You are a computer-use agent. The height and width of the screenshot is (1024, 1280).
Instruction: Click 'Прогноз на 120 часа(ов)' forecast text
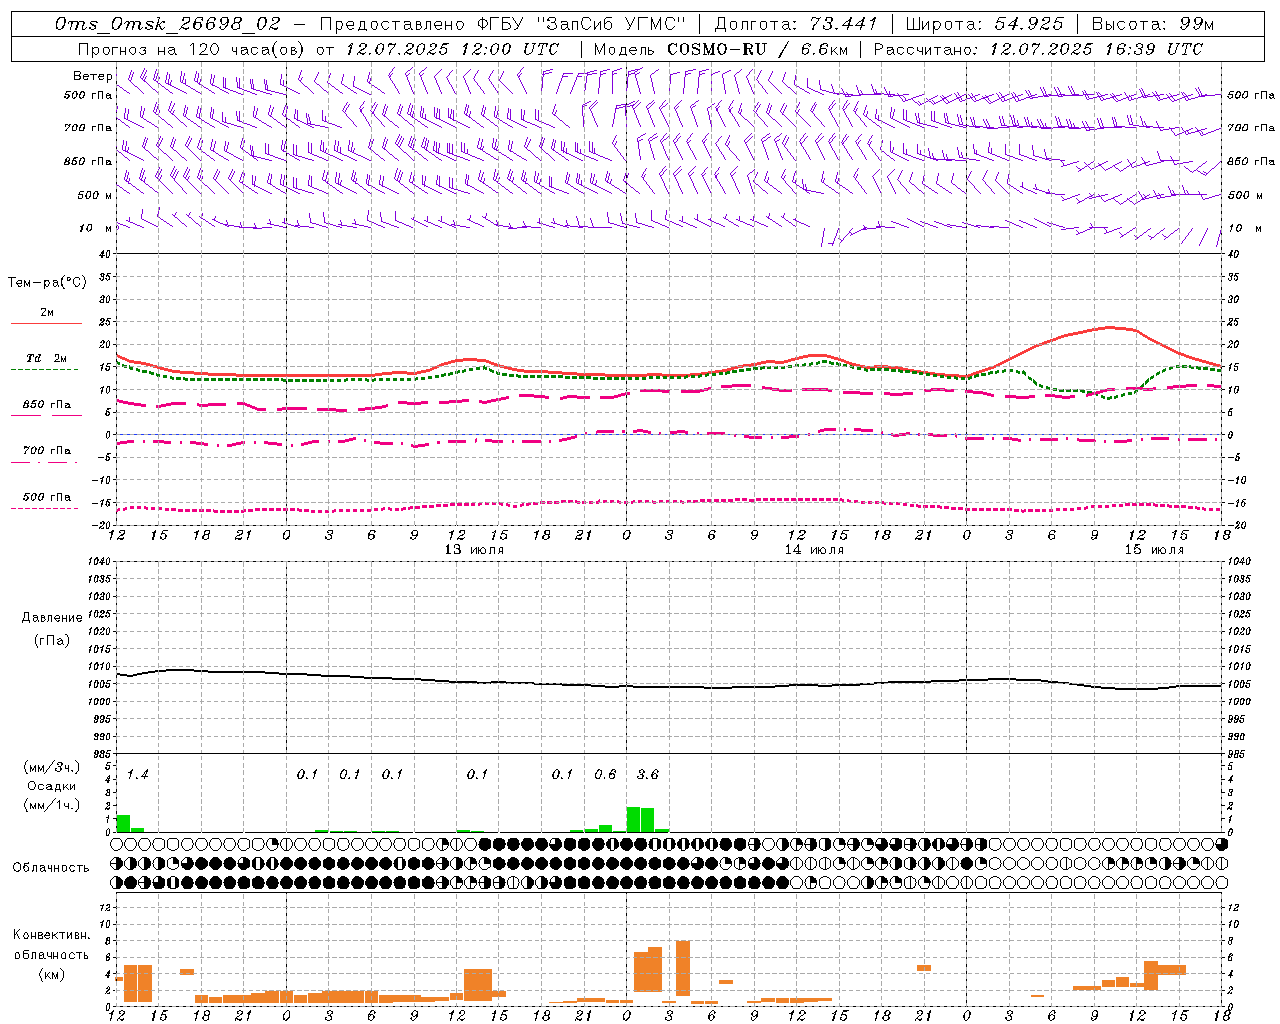[192, 49]
